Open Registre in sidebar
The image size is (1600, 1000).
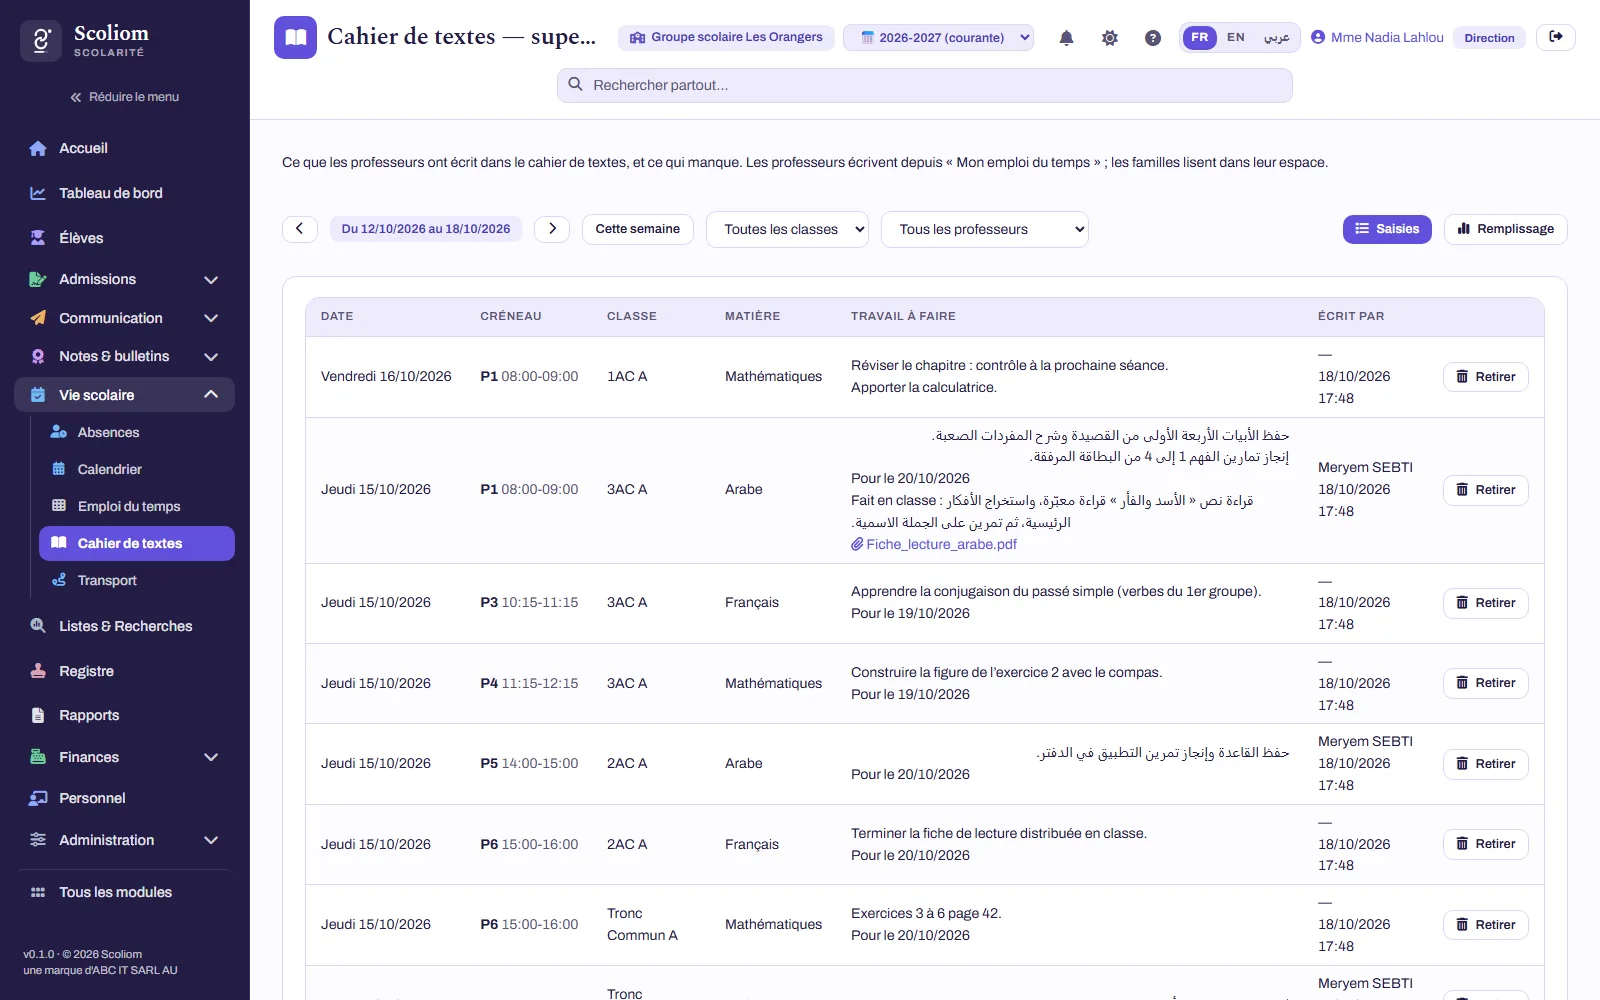click(x=125, y=671)
